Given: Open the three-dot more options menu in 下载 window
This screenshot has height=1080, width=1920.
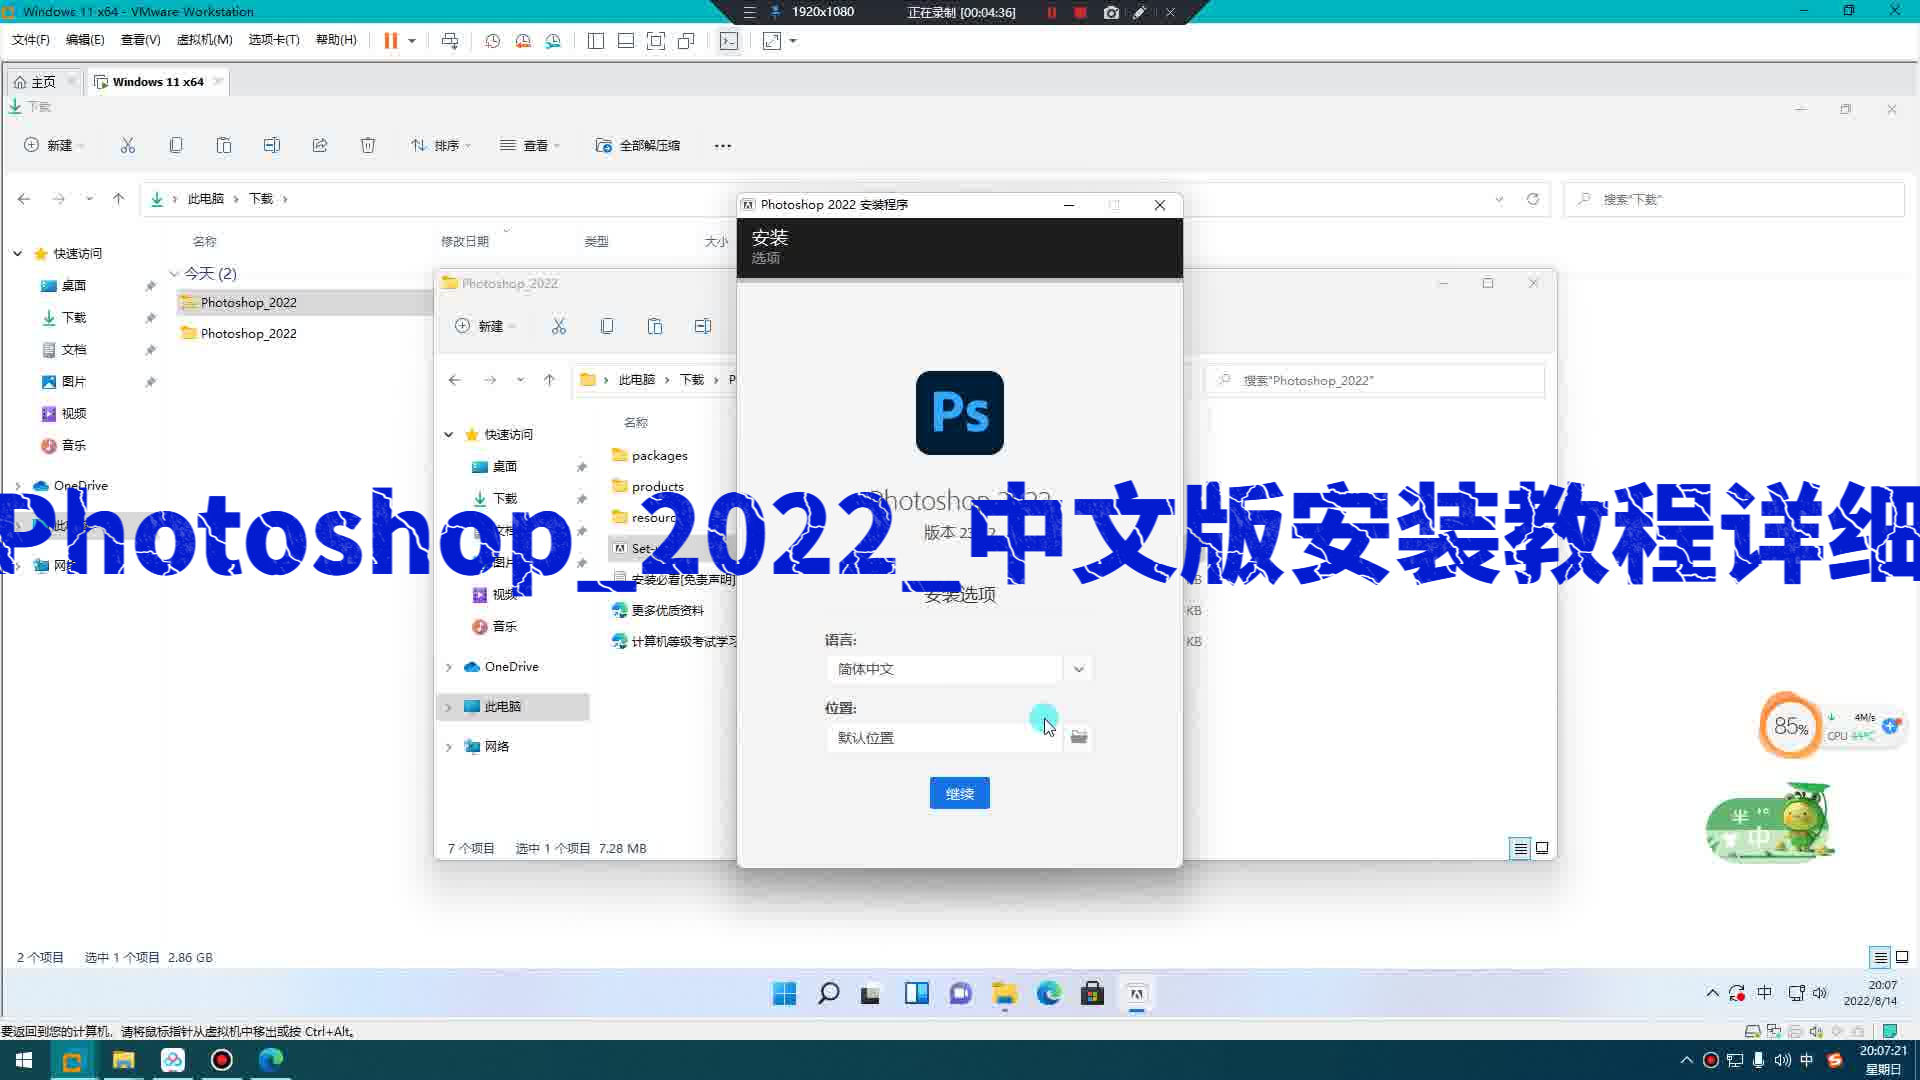Looking at the screenshot, I should (723, 146).
